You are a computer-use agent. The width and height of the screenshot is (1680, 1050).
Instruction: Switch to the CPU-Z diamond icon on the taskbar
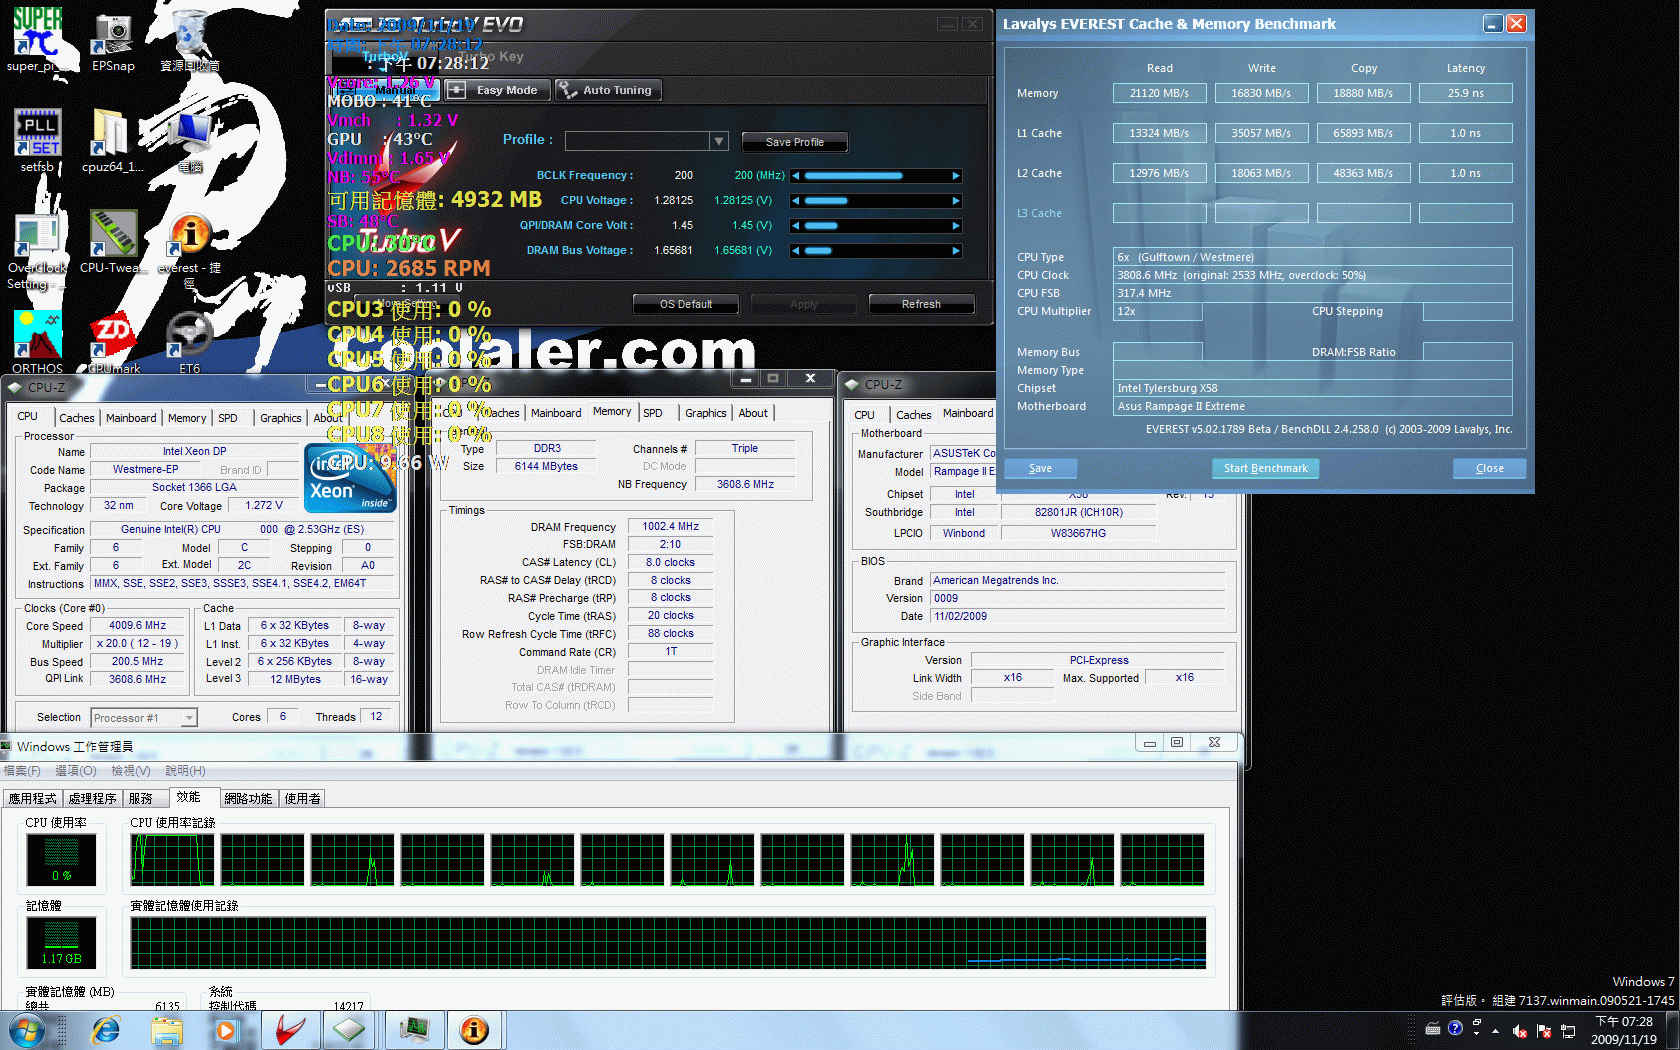pos(349,1030)
